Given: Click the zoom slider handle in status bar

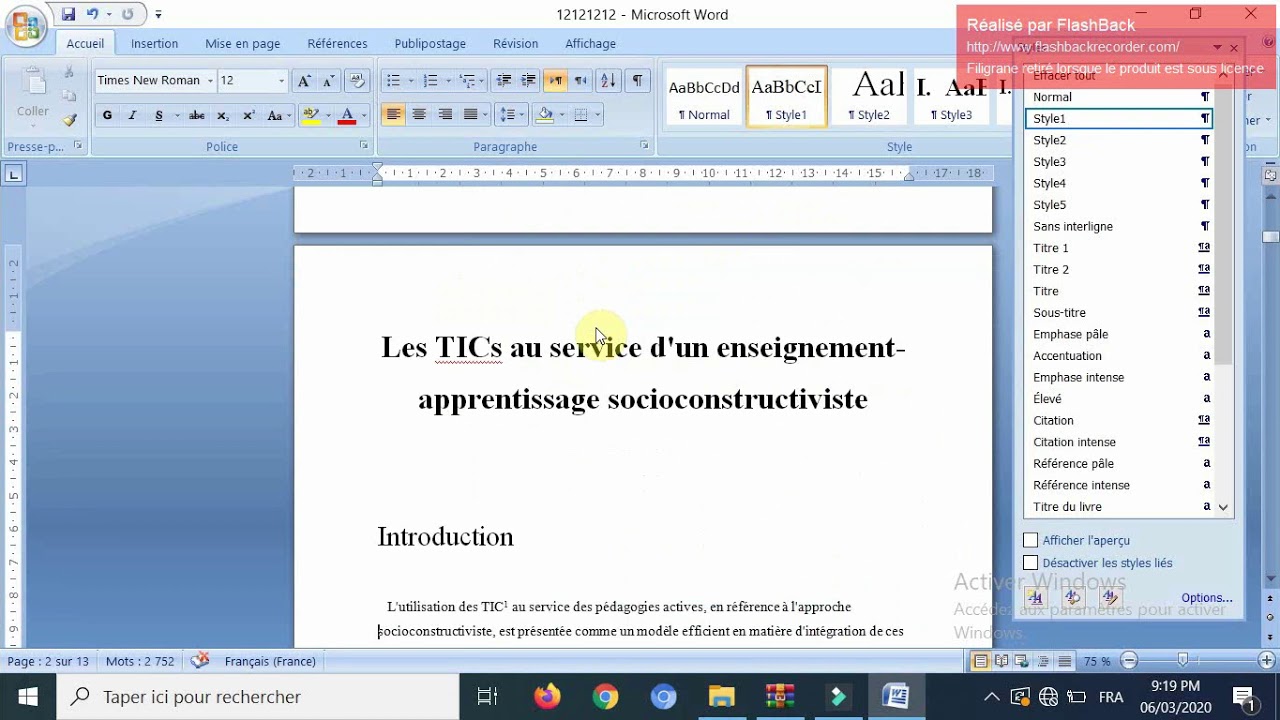Looking at the screenshot, I should click(1183, 660).
